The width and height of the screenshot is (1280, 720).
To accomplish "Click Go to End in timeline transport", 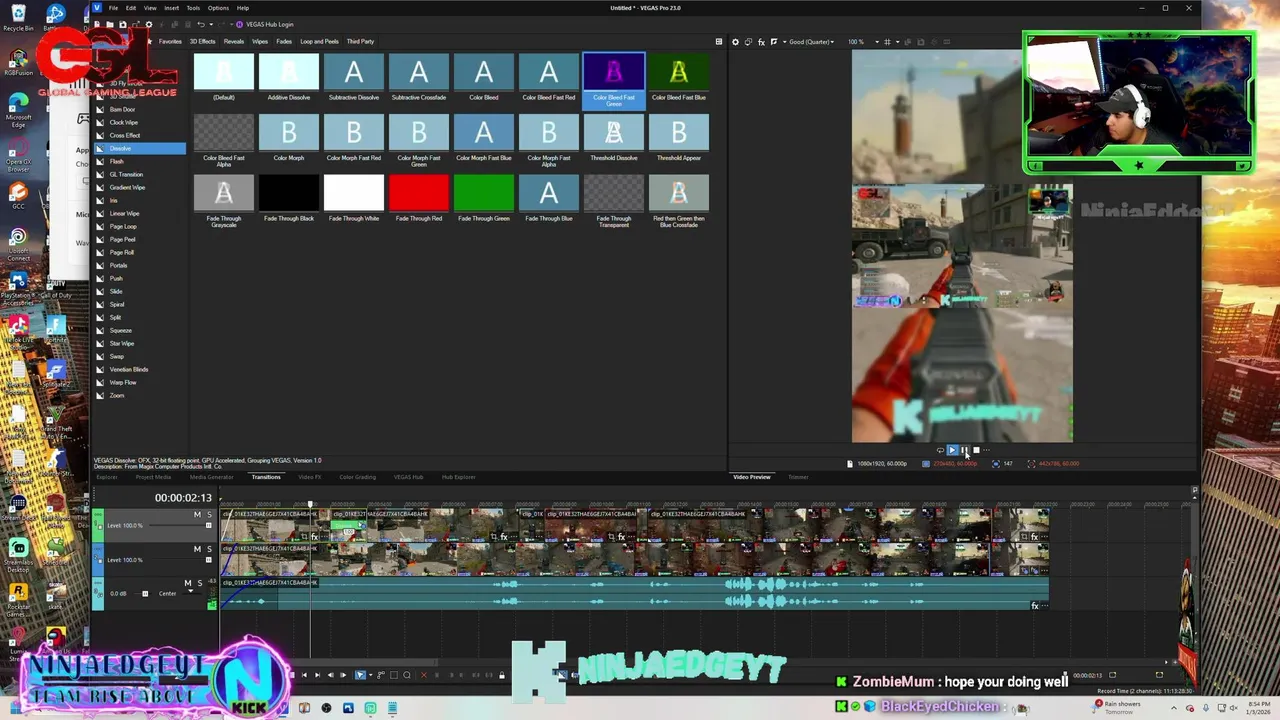I will tap(317, 675).
